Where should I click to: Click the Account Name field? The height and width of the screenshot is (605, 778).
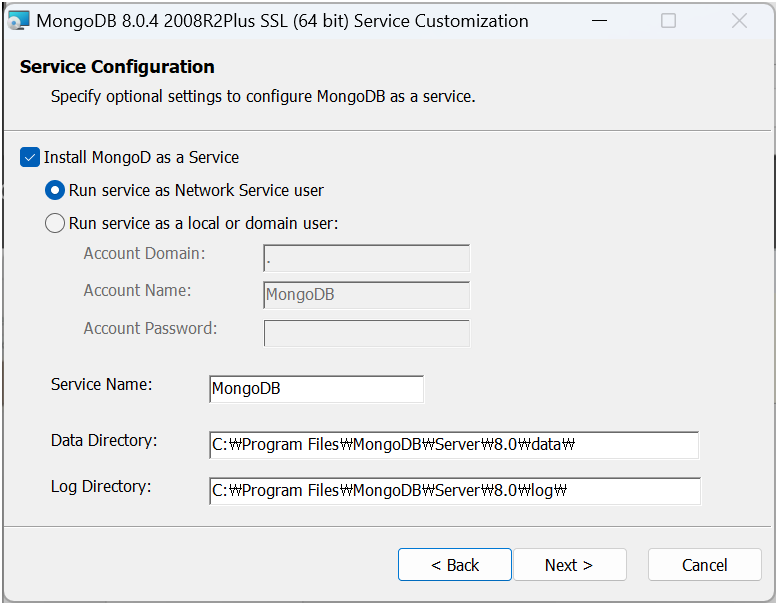pos(366,295)
